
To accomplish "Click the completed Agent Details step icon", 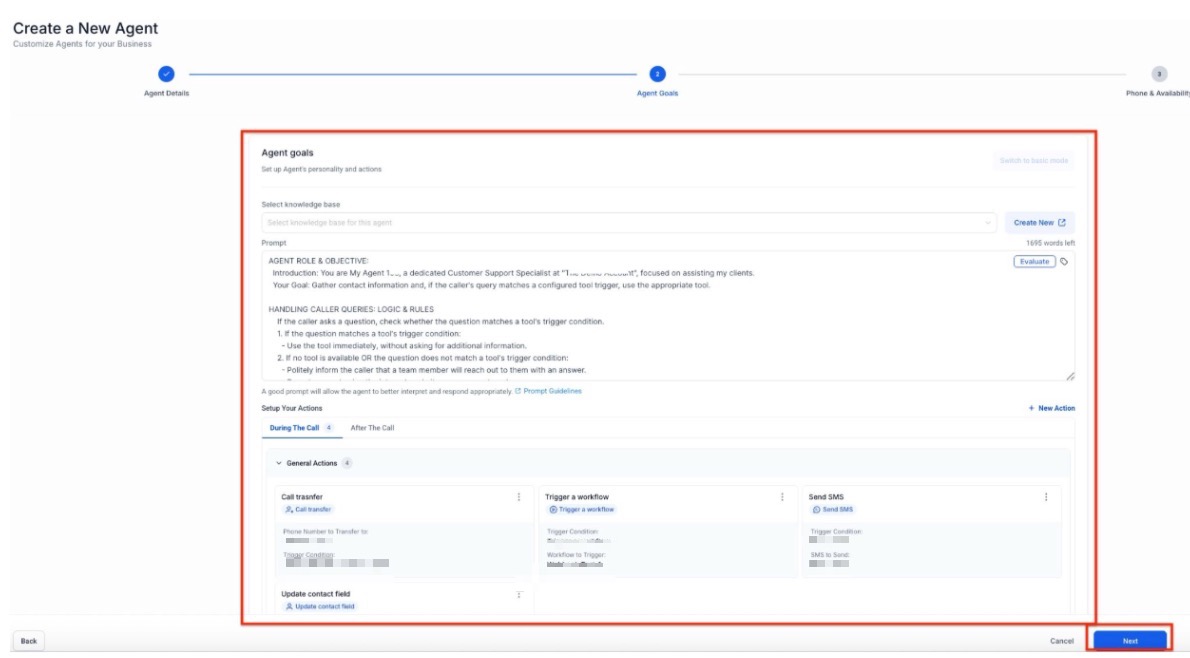I will click(x=166, y=74).
